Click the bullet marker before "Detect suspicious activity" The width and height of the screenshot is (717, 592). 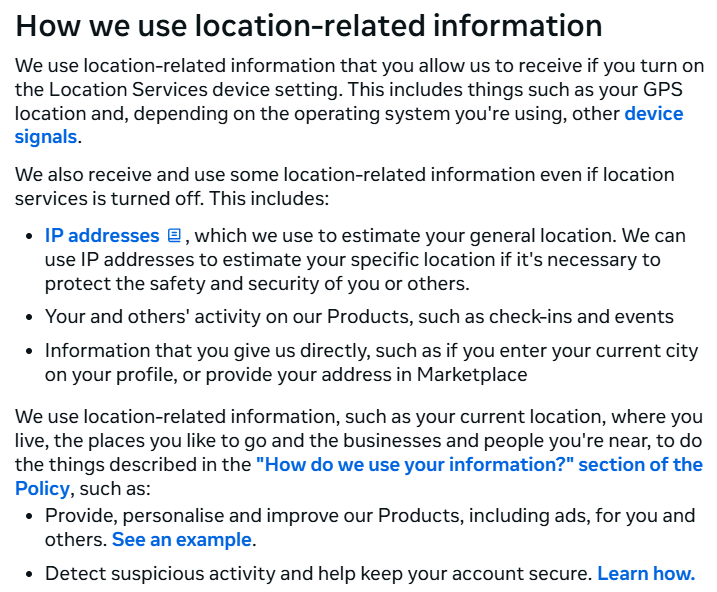click(30, 575)
